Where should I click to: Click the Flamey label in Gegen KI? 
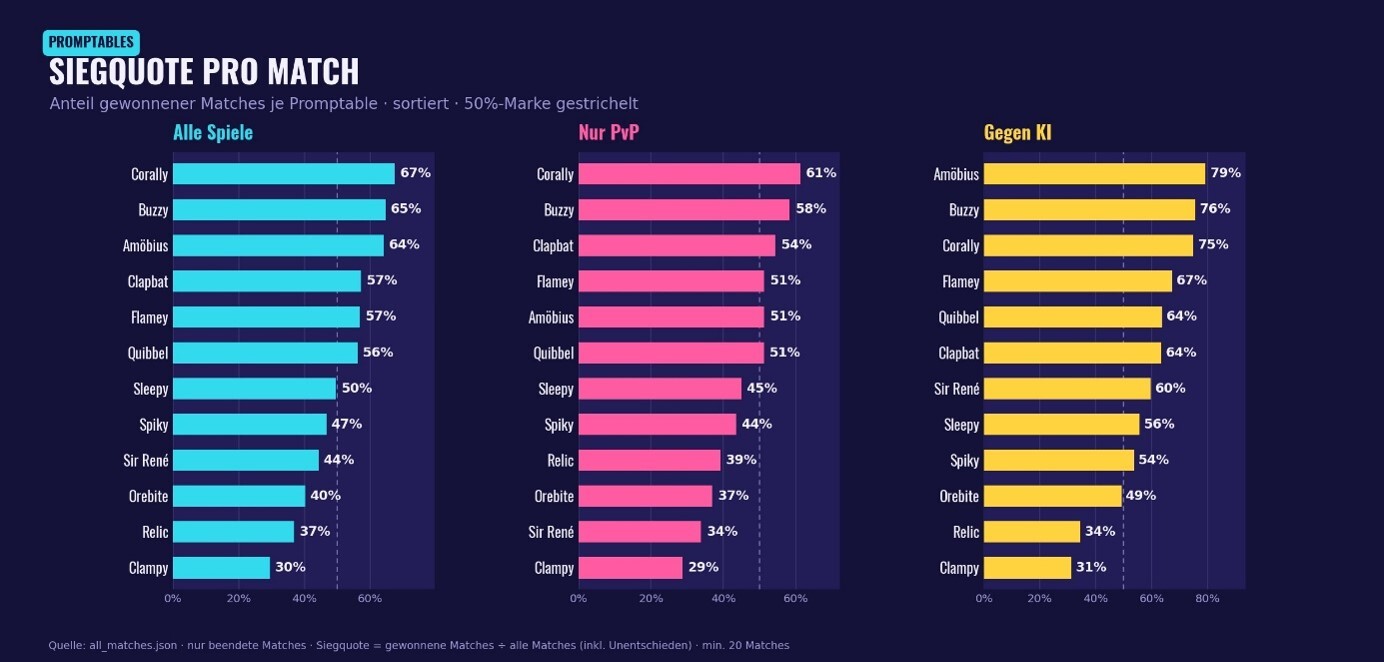(x=961, y=281)
